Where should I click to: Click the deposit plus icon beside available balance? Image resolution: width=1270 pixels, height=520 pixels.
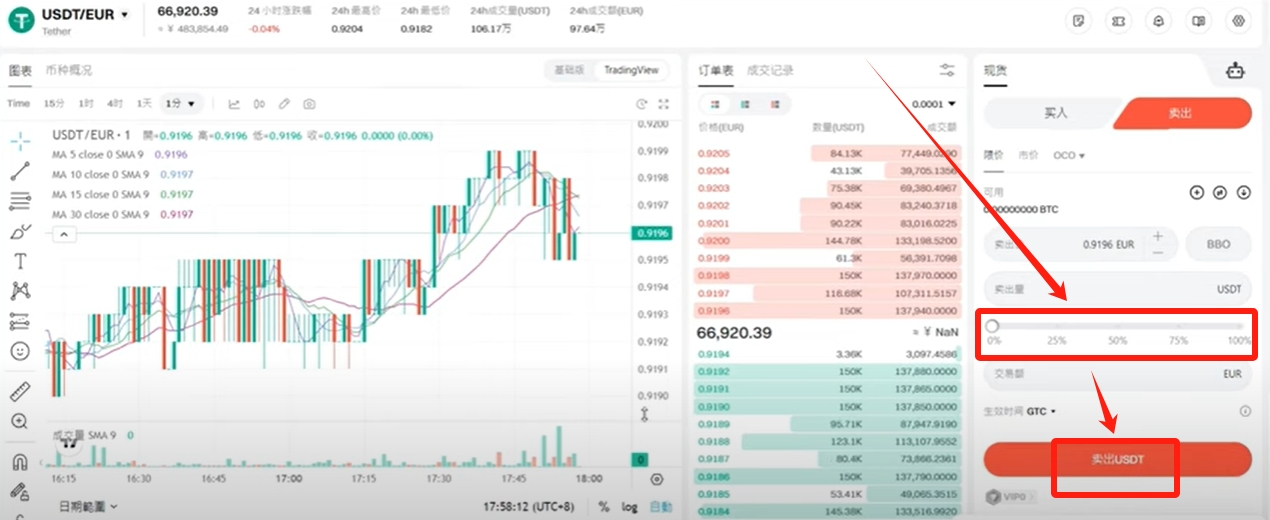point(1197,192)
